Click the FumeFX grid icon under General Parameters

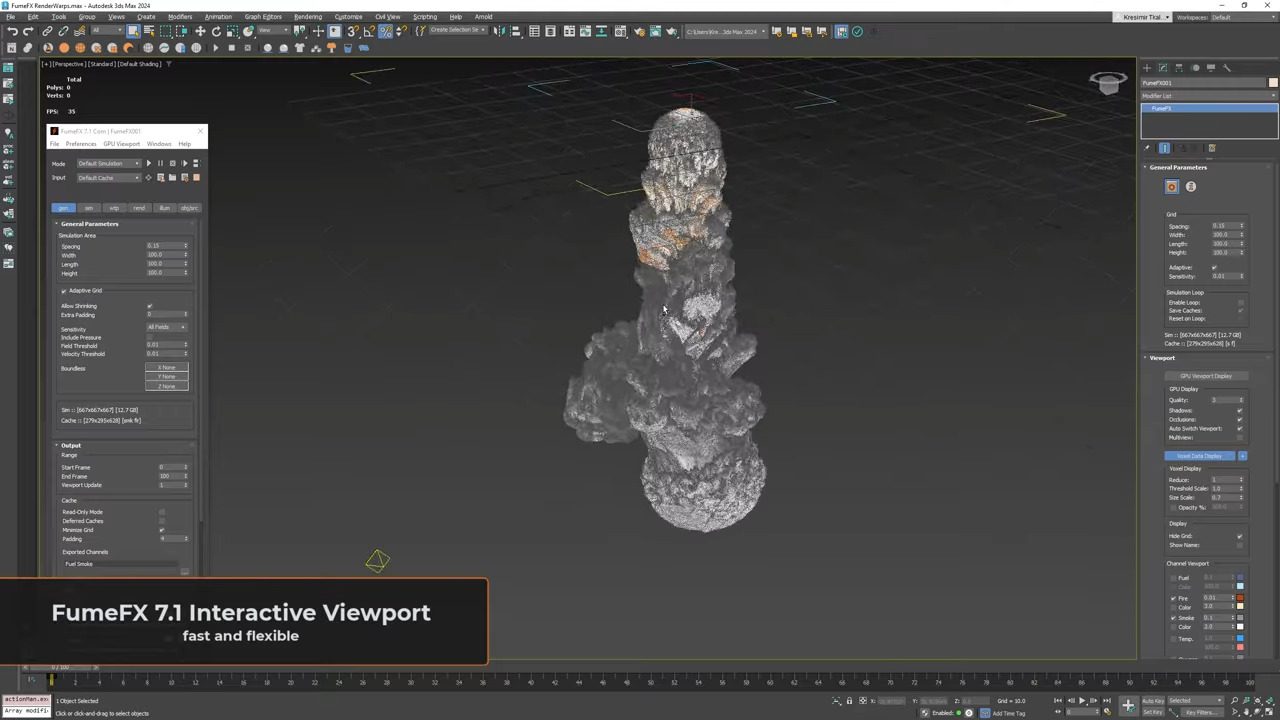[1171, 186]
